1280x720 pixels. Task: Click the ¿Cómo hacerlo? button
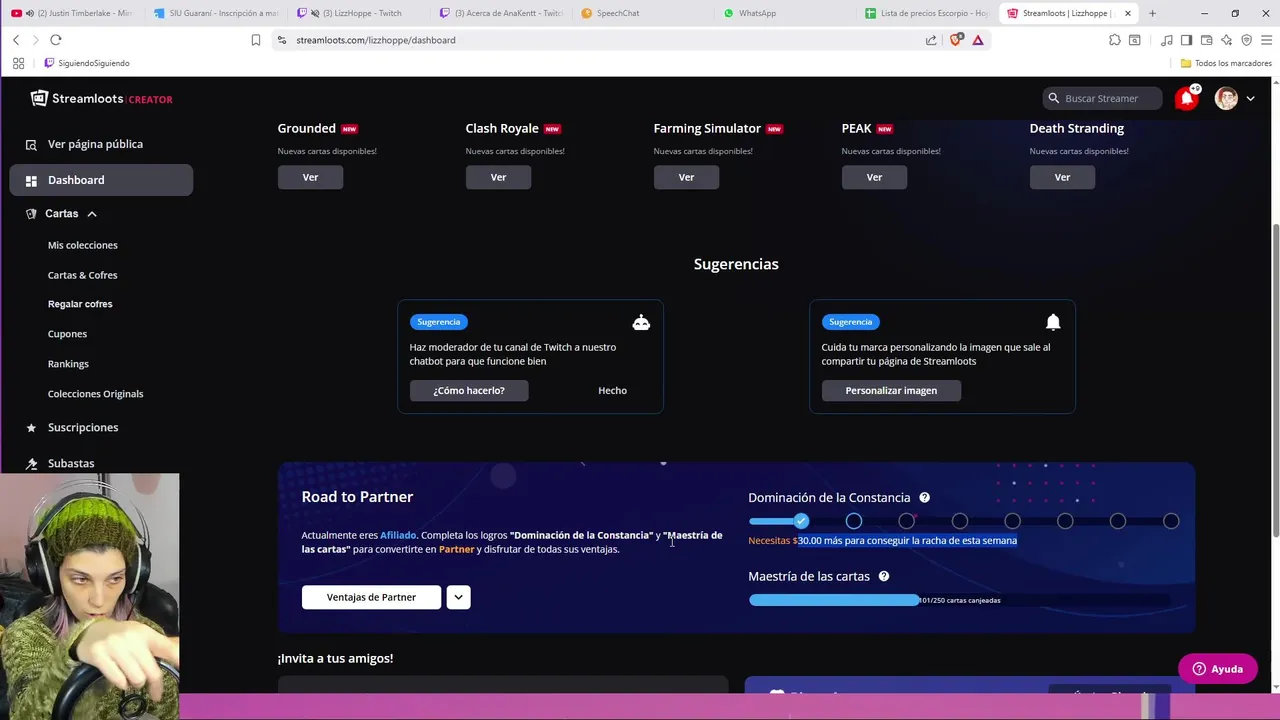coord(469,390)
